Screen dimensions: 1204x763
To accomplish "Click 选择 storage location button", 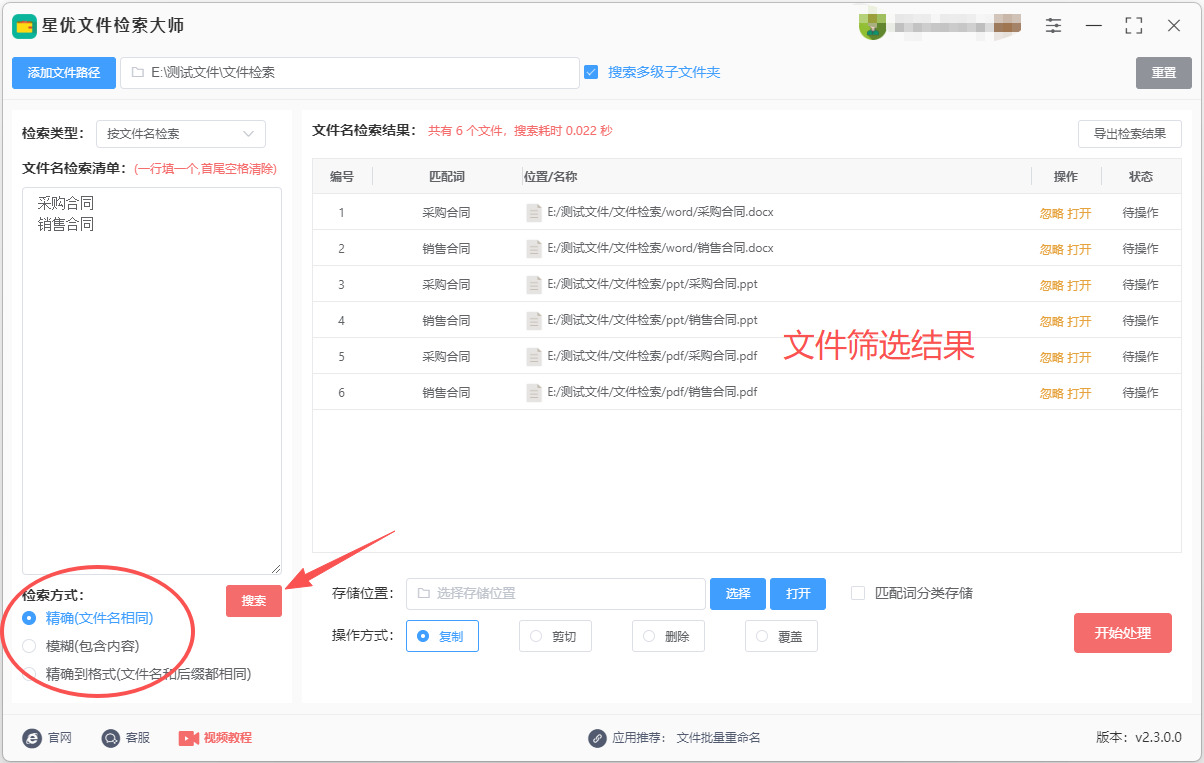I will coord(738,594).
